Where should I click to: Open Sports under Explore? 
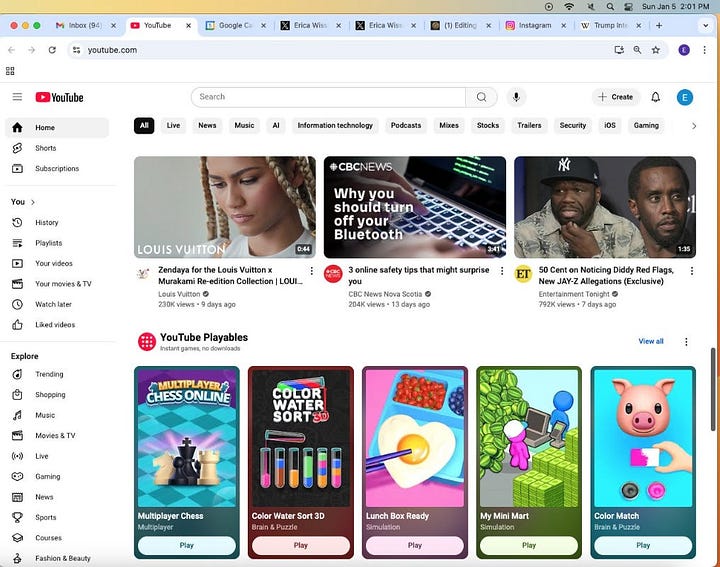[57, 517]
